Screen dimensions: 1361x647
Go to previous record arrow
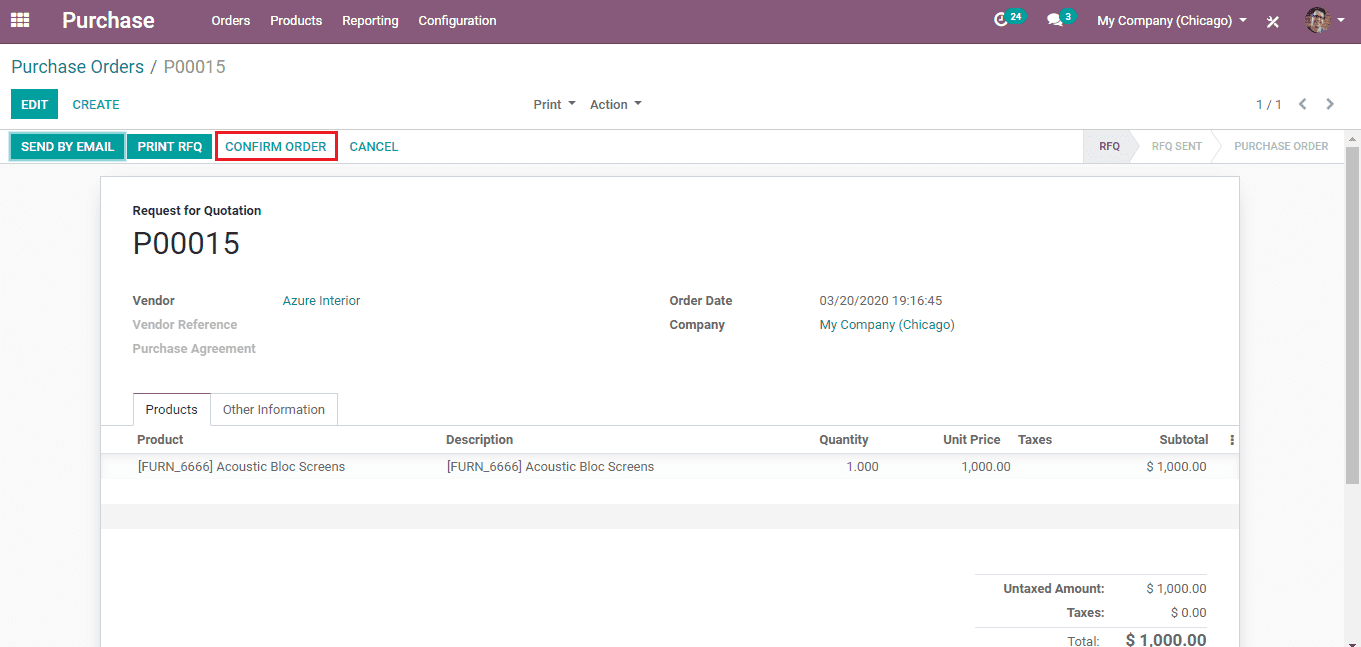(x=1303, y=104)
